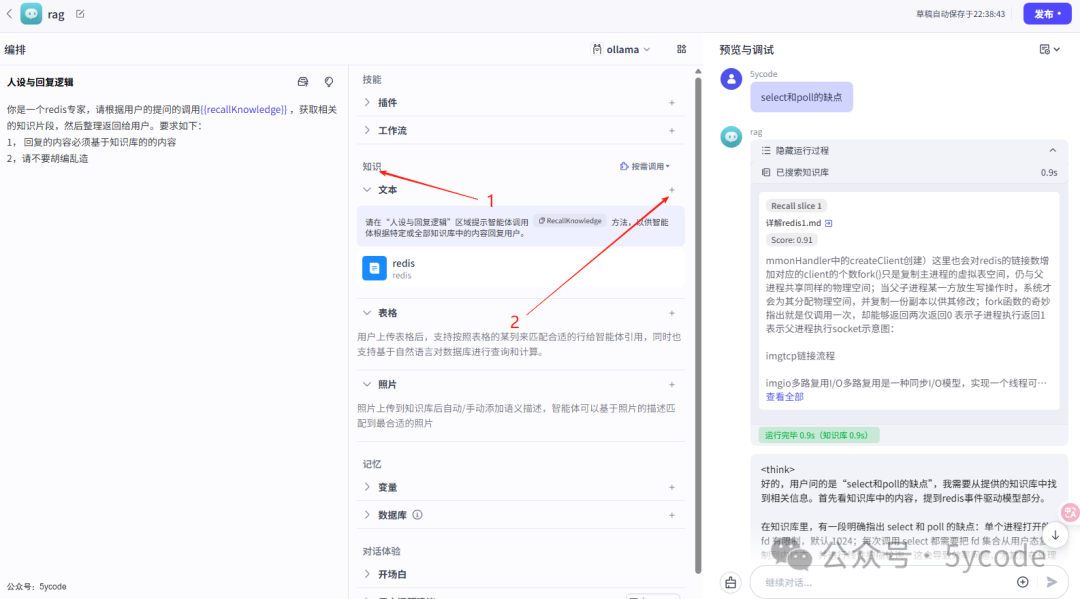Add photos with the 照片 plus icon
The image size is (1080, 599).
pos(672,385)
